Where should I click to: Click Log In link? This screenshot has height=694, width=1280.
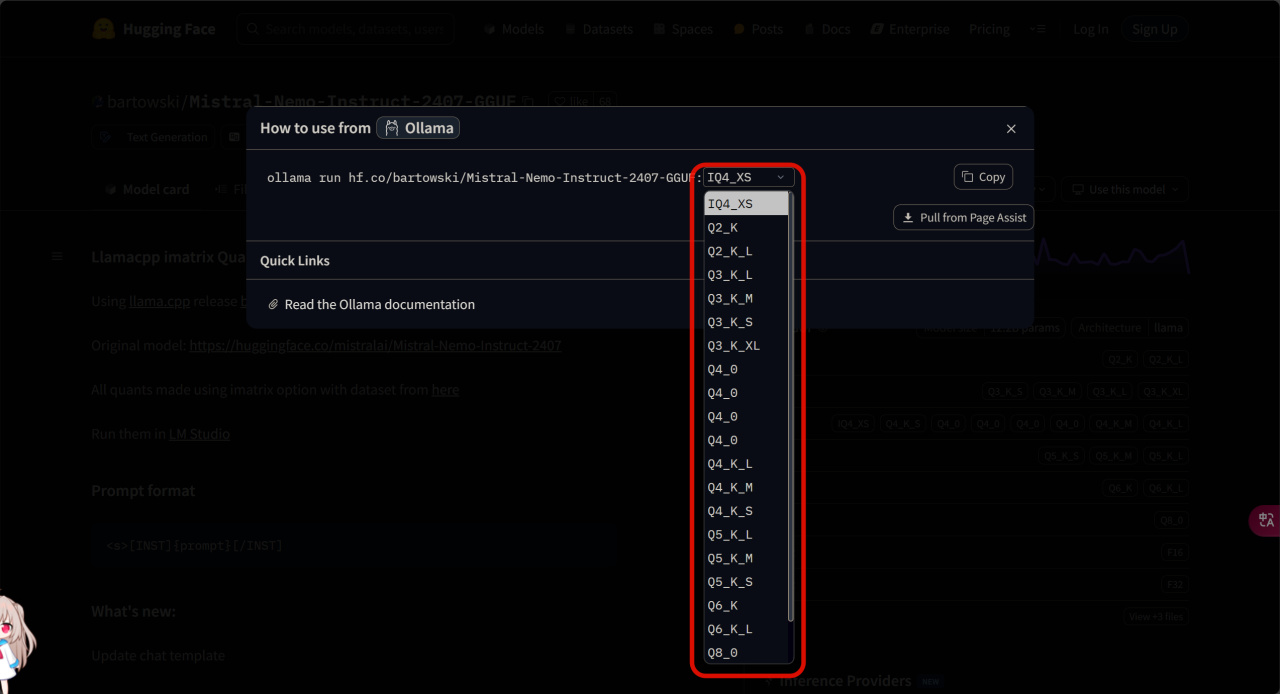pyautogui.click(x=1091, y=29)
